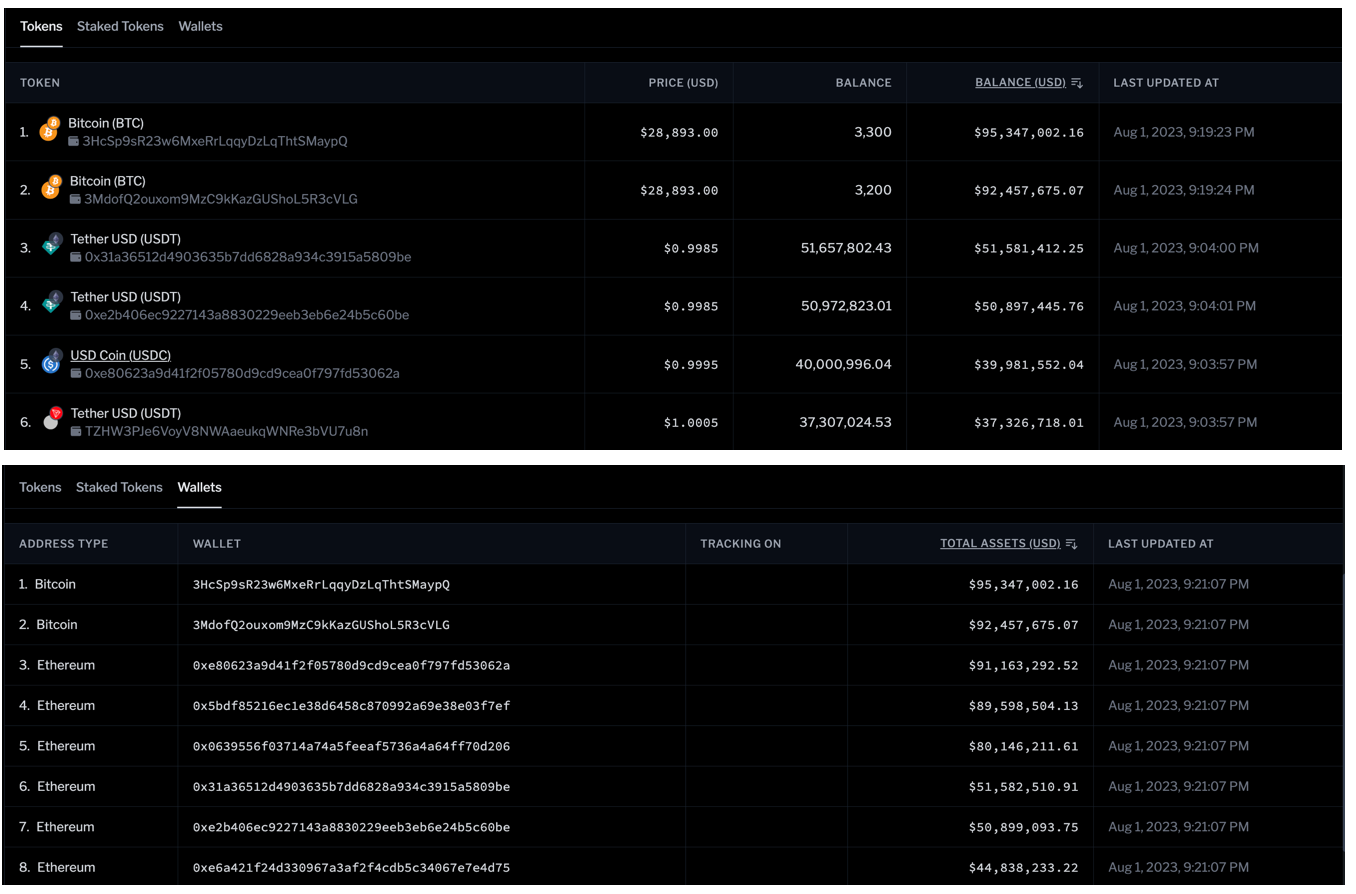Viewport: 1356px width, 894px height.
Task: Sort by the BALANCE (USD) column header
Action: (1020, 83)
